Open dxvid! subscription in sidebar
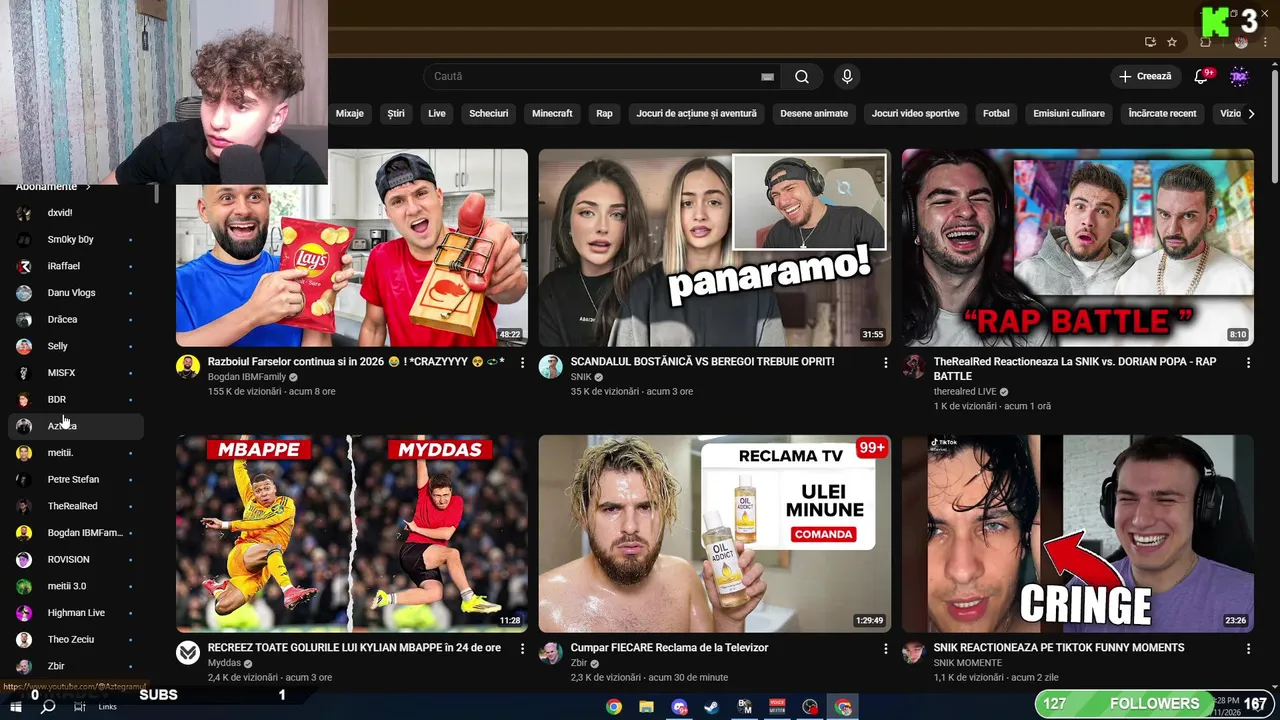Viewport: 1280px width, 720px height. click(76, 213)
